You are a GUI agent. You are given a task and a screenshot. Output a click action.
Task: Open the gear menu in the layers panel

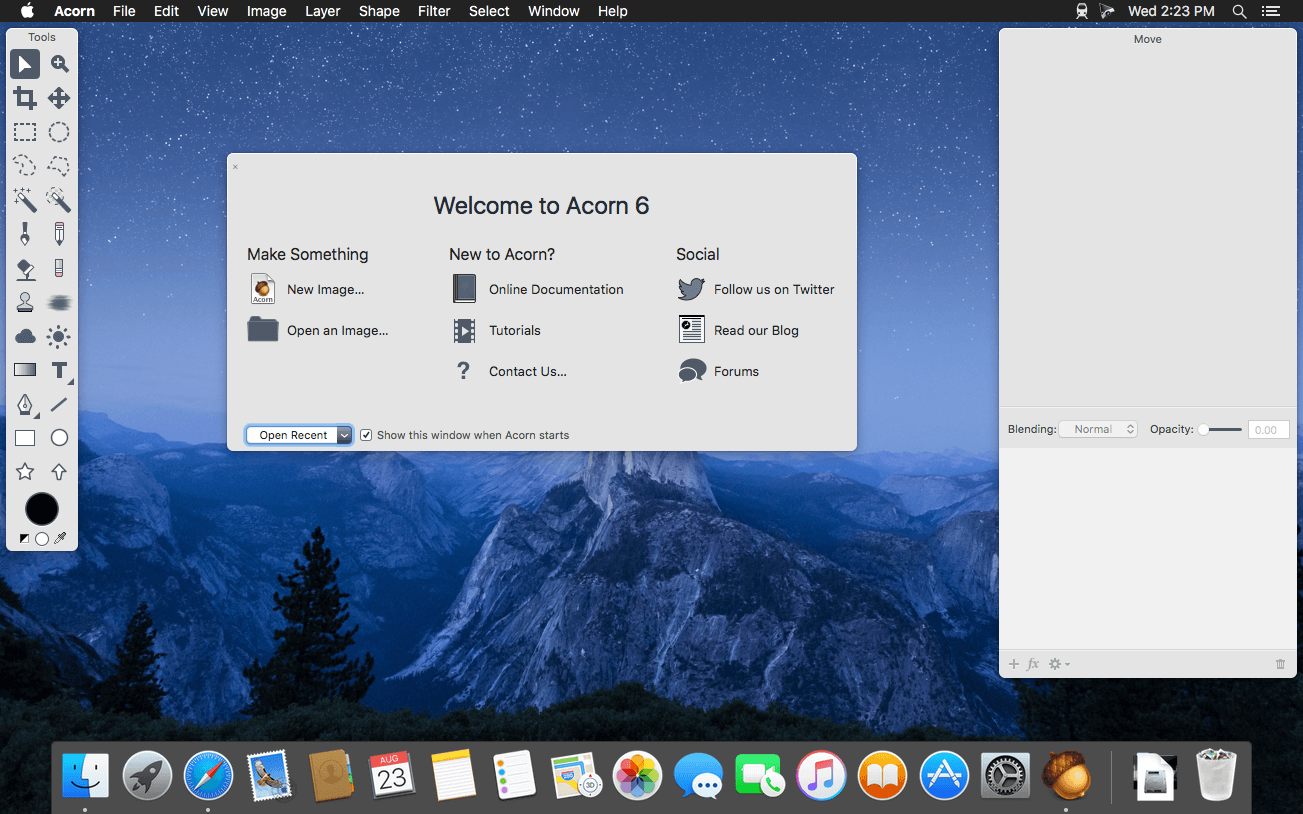1056,663
